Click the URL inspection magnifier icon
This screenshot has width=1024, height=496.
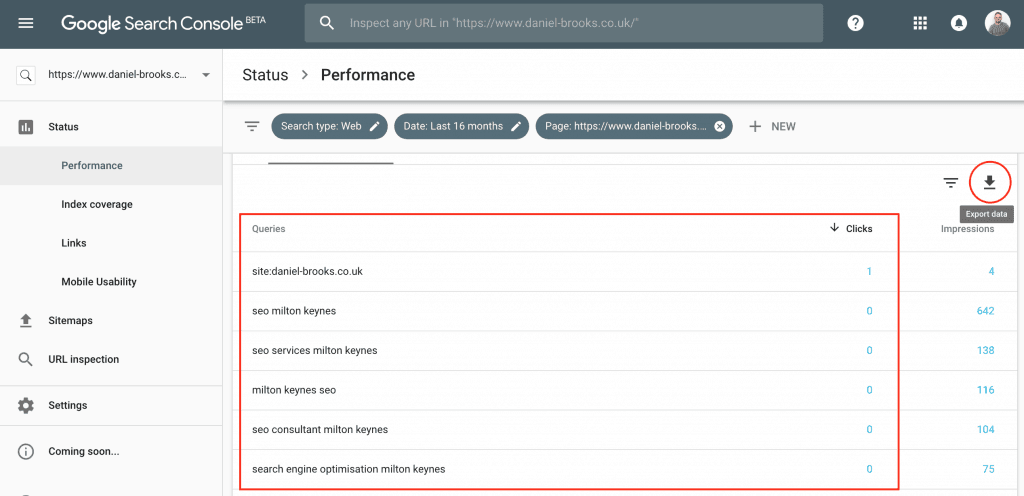pyautogui.click(x=25, y=360)
